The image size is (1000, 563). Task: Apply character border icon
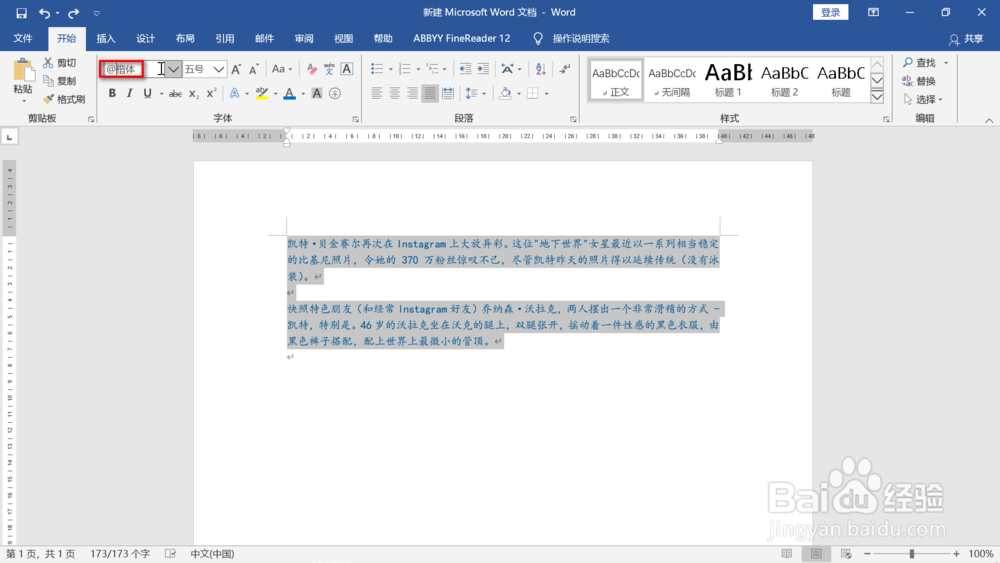(347, 69)
